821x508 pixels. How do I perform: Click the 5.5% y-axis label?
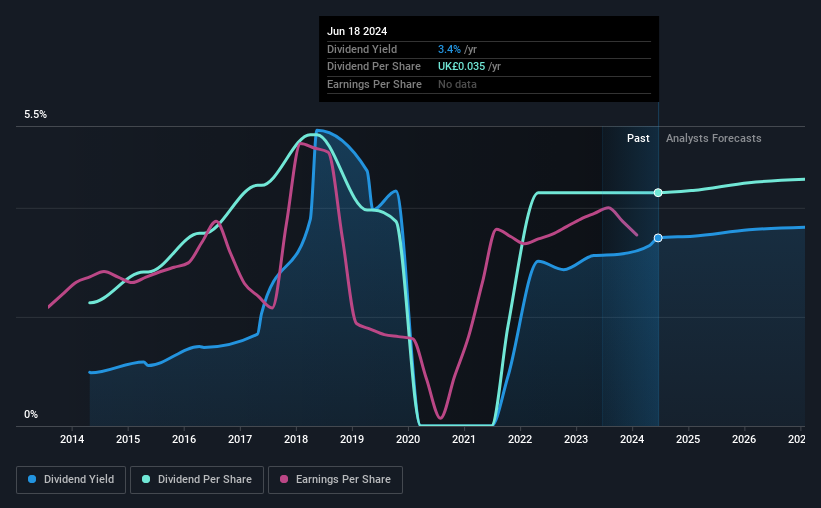click(x=36, y=115)
